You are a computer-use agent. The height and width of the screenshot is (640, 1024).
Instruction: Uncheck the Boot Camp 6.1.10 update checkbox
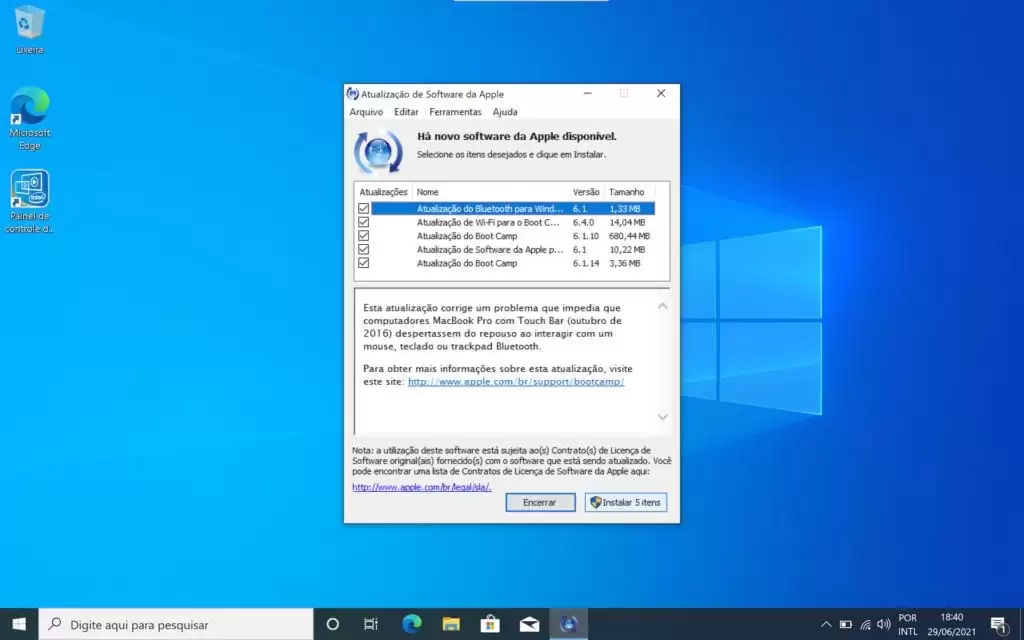pyautogui.click(x=364, y=236)
